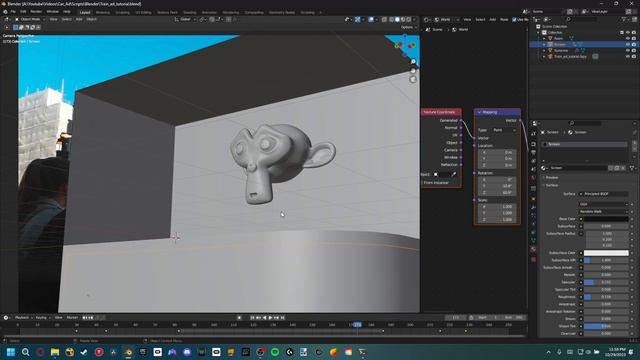This screenshot has width=640, height=360.
Task: Click the Mapping Rotation Z field
Action: (x=498, y=193)
